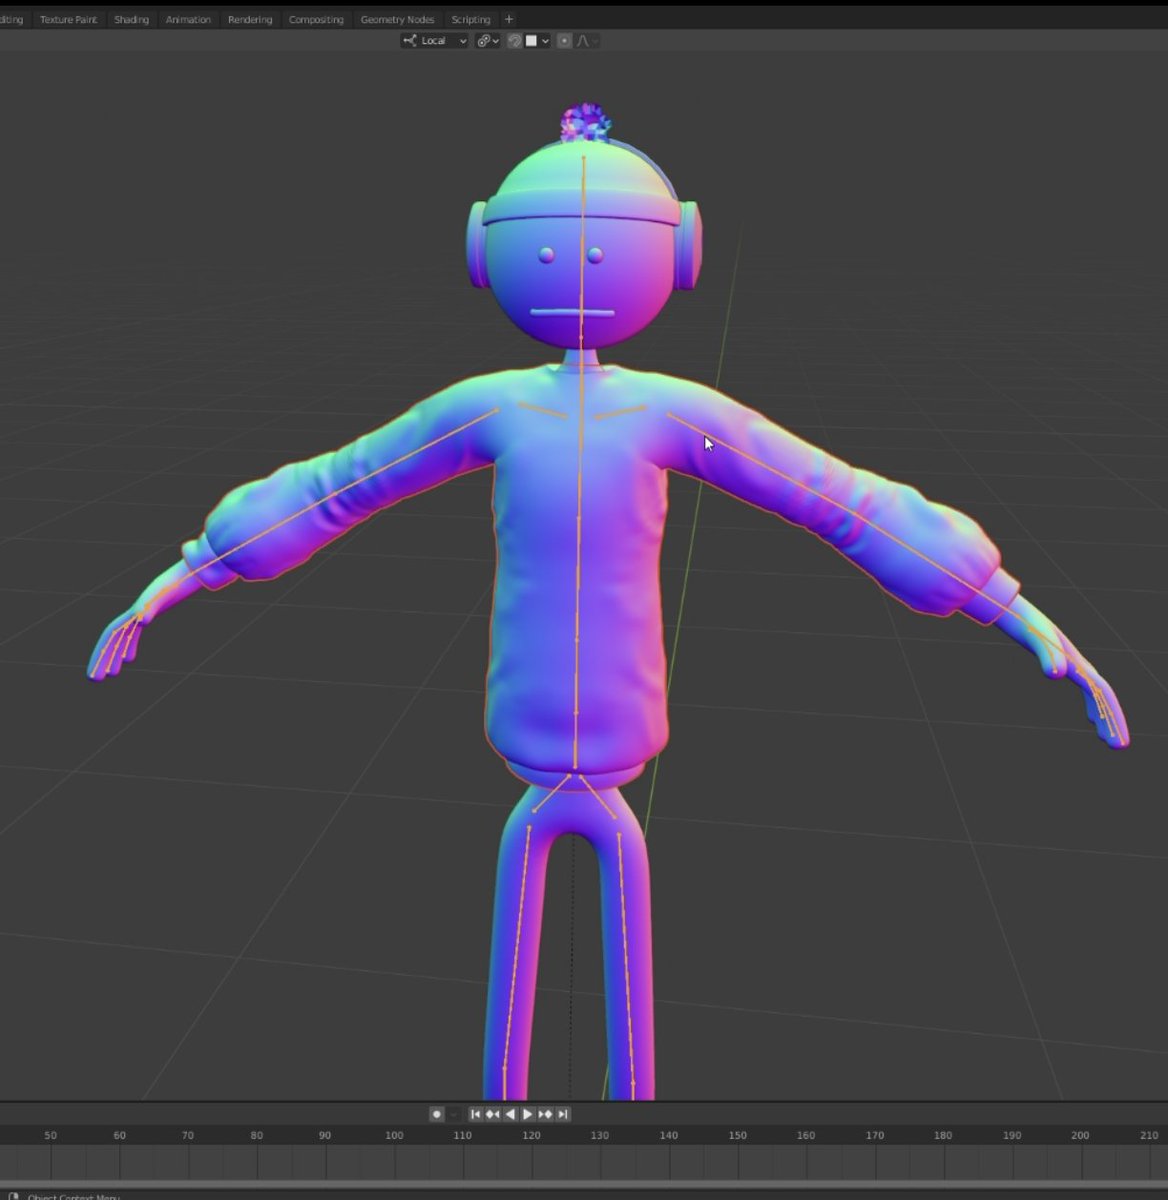The height and width of the screenshot is (1200, 1168).
Task: Click the beanie pom-pom on the hat
Action: coord(585,121)
